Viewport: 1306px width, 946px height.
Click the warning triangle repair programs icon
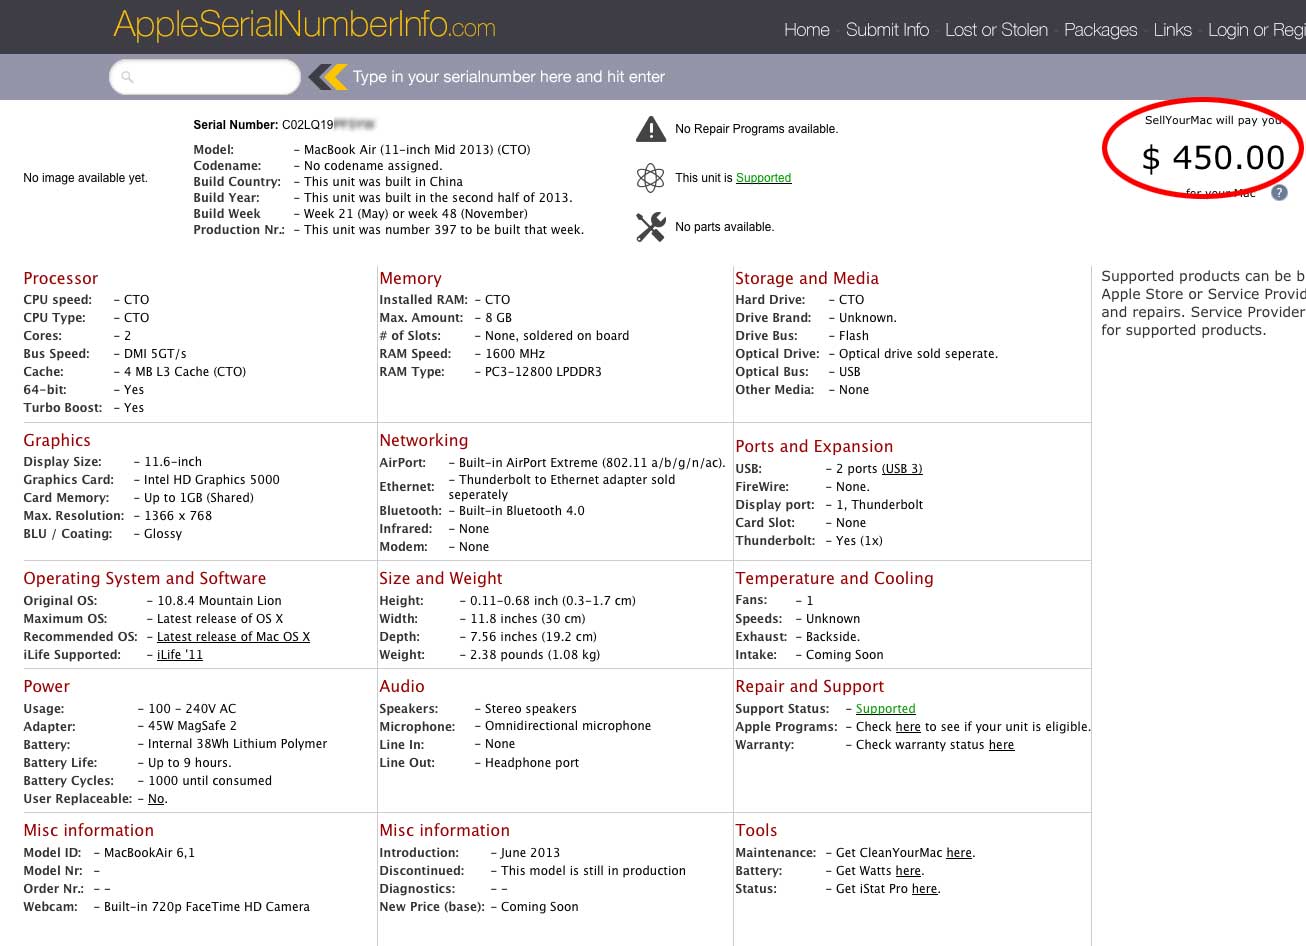651,129
